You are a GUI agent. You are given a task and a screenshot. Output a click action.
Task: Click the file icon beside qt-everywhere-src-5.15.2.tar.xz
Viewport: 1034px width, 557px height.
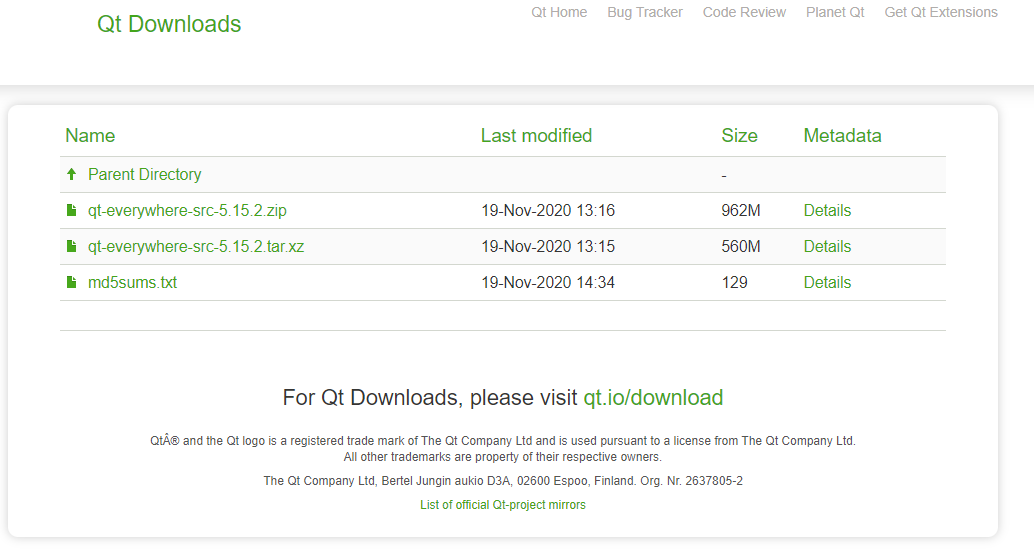(71, 247)
